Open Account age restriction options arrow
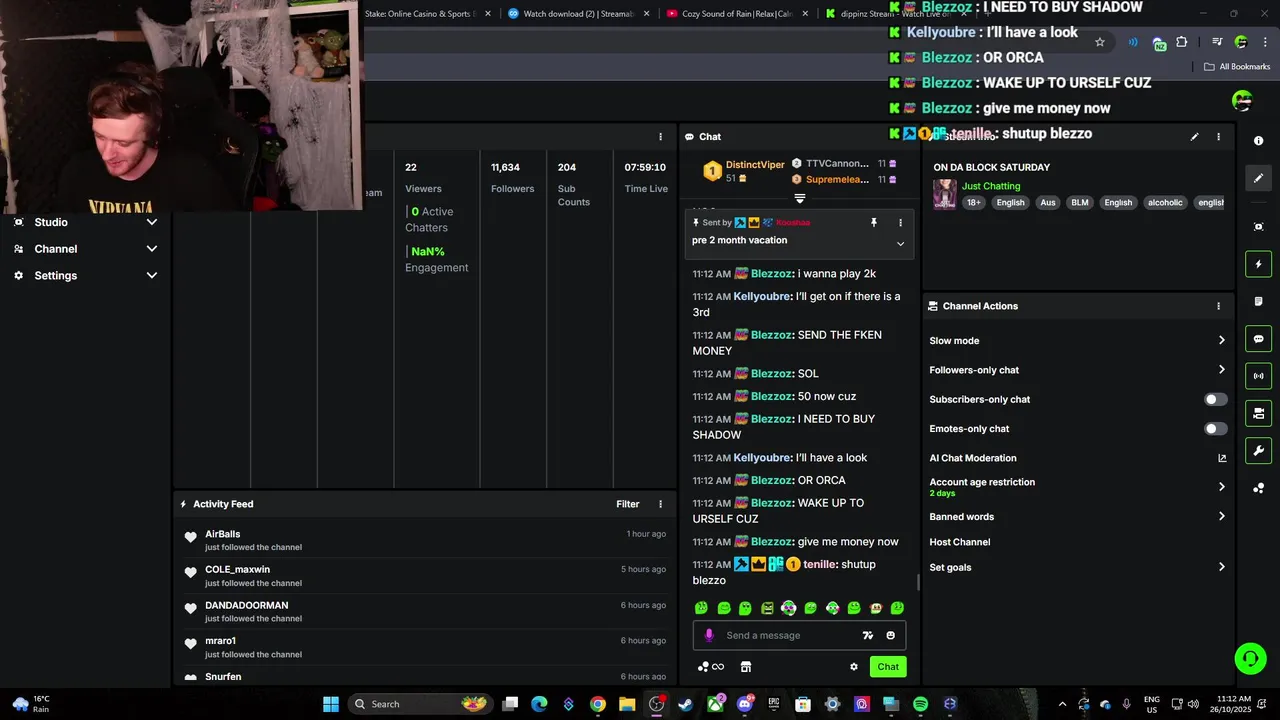The width and height of the screenshot is (1280, 720). pos(1221,487)
